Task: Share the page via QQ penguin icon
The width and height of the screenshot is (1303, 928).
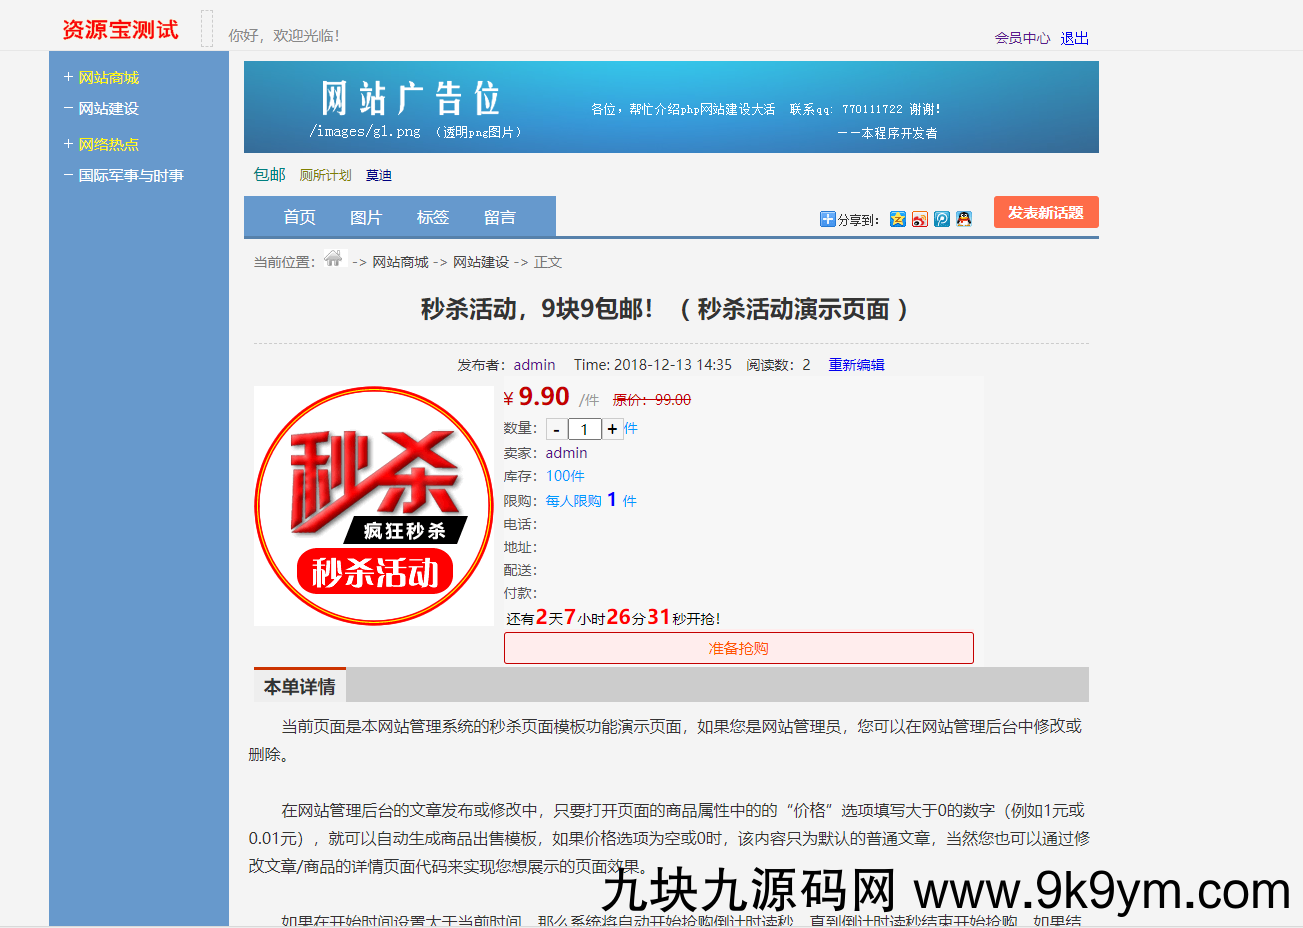Action: [963, 219]
